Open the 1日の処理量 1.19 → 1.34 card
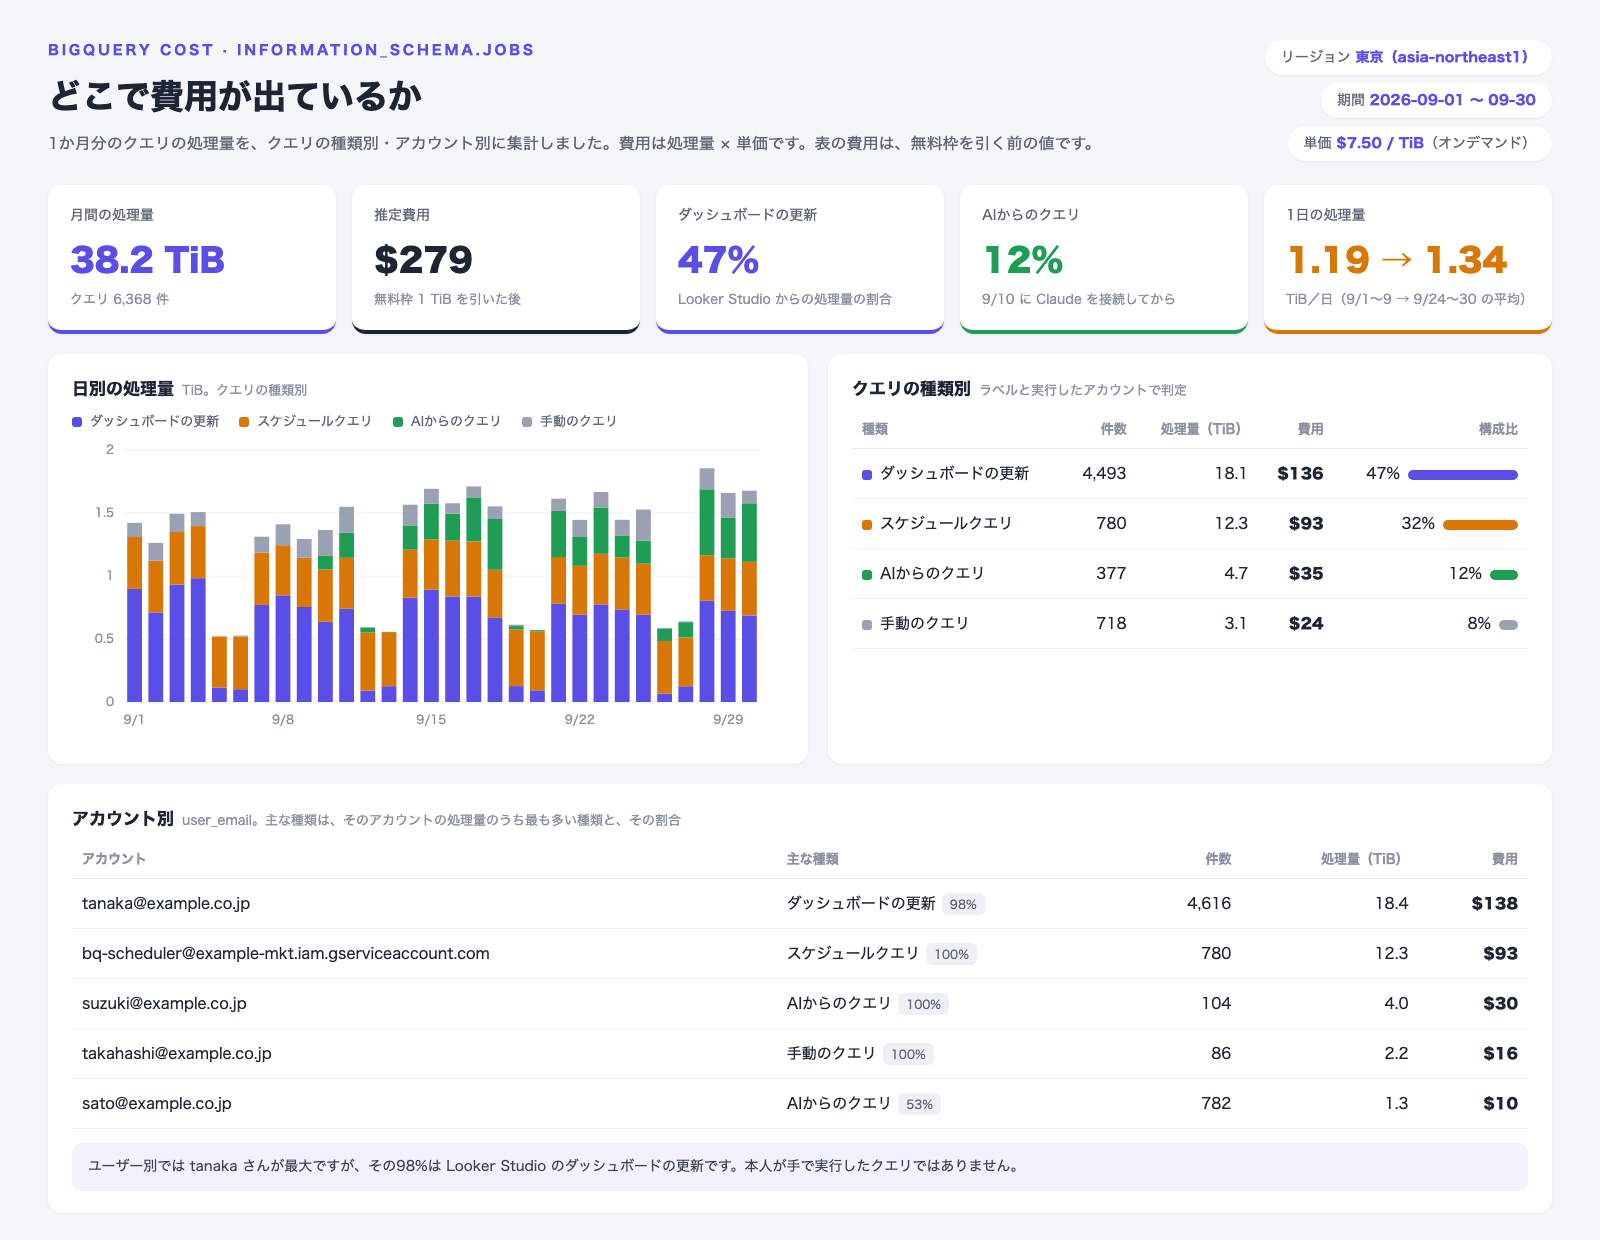1600x1240 pixels. [x=1408, y=259]
